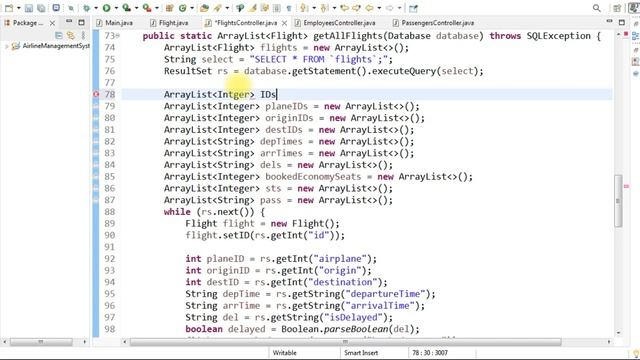
Task: Click the Save icon in toolbar
Action: [29, 8]
